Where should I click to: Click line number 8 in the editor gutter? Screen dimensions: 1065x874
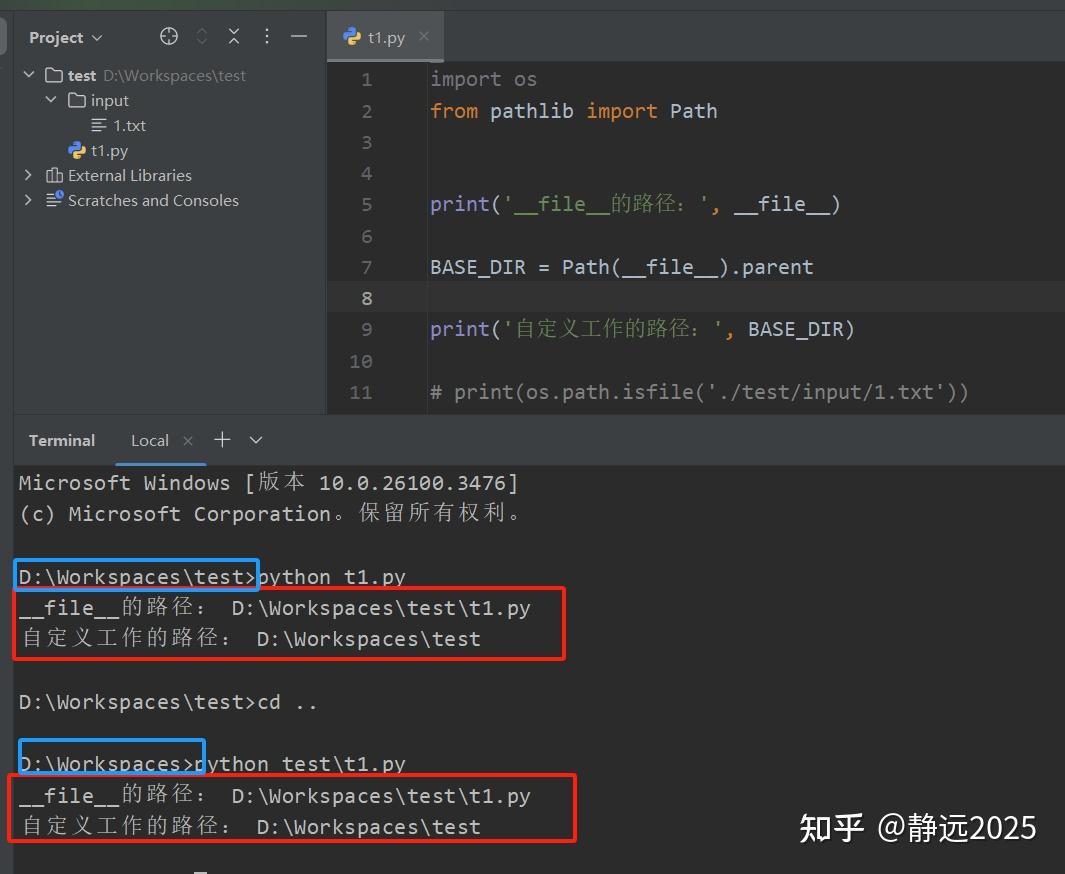366,297
